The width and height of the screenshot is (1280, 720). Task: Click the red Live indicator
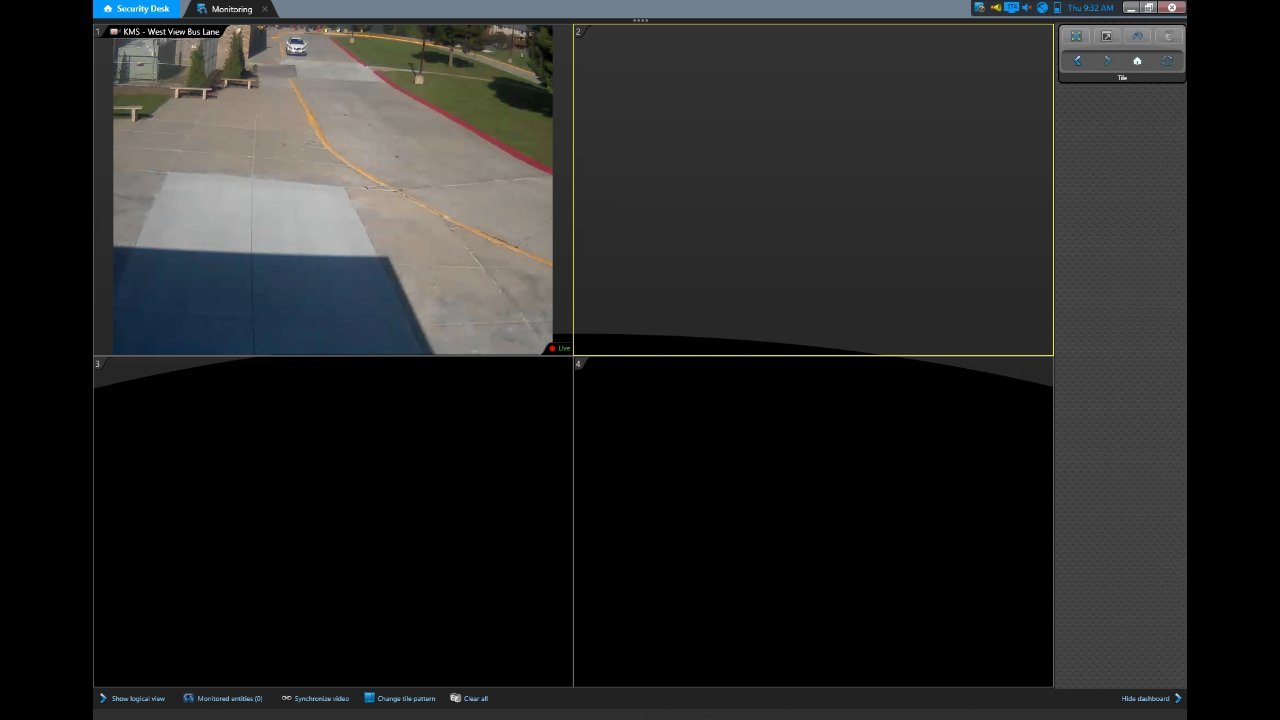pyautogui.click(x=559, y=348)
